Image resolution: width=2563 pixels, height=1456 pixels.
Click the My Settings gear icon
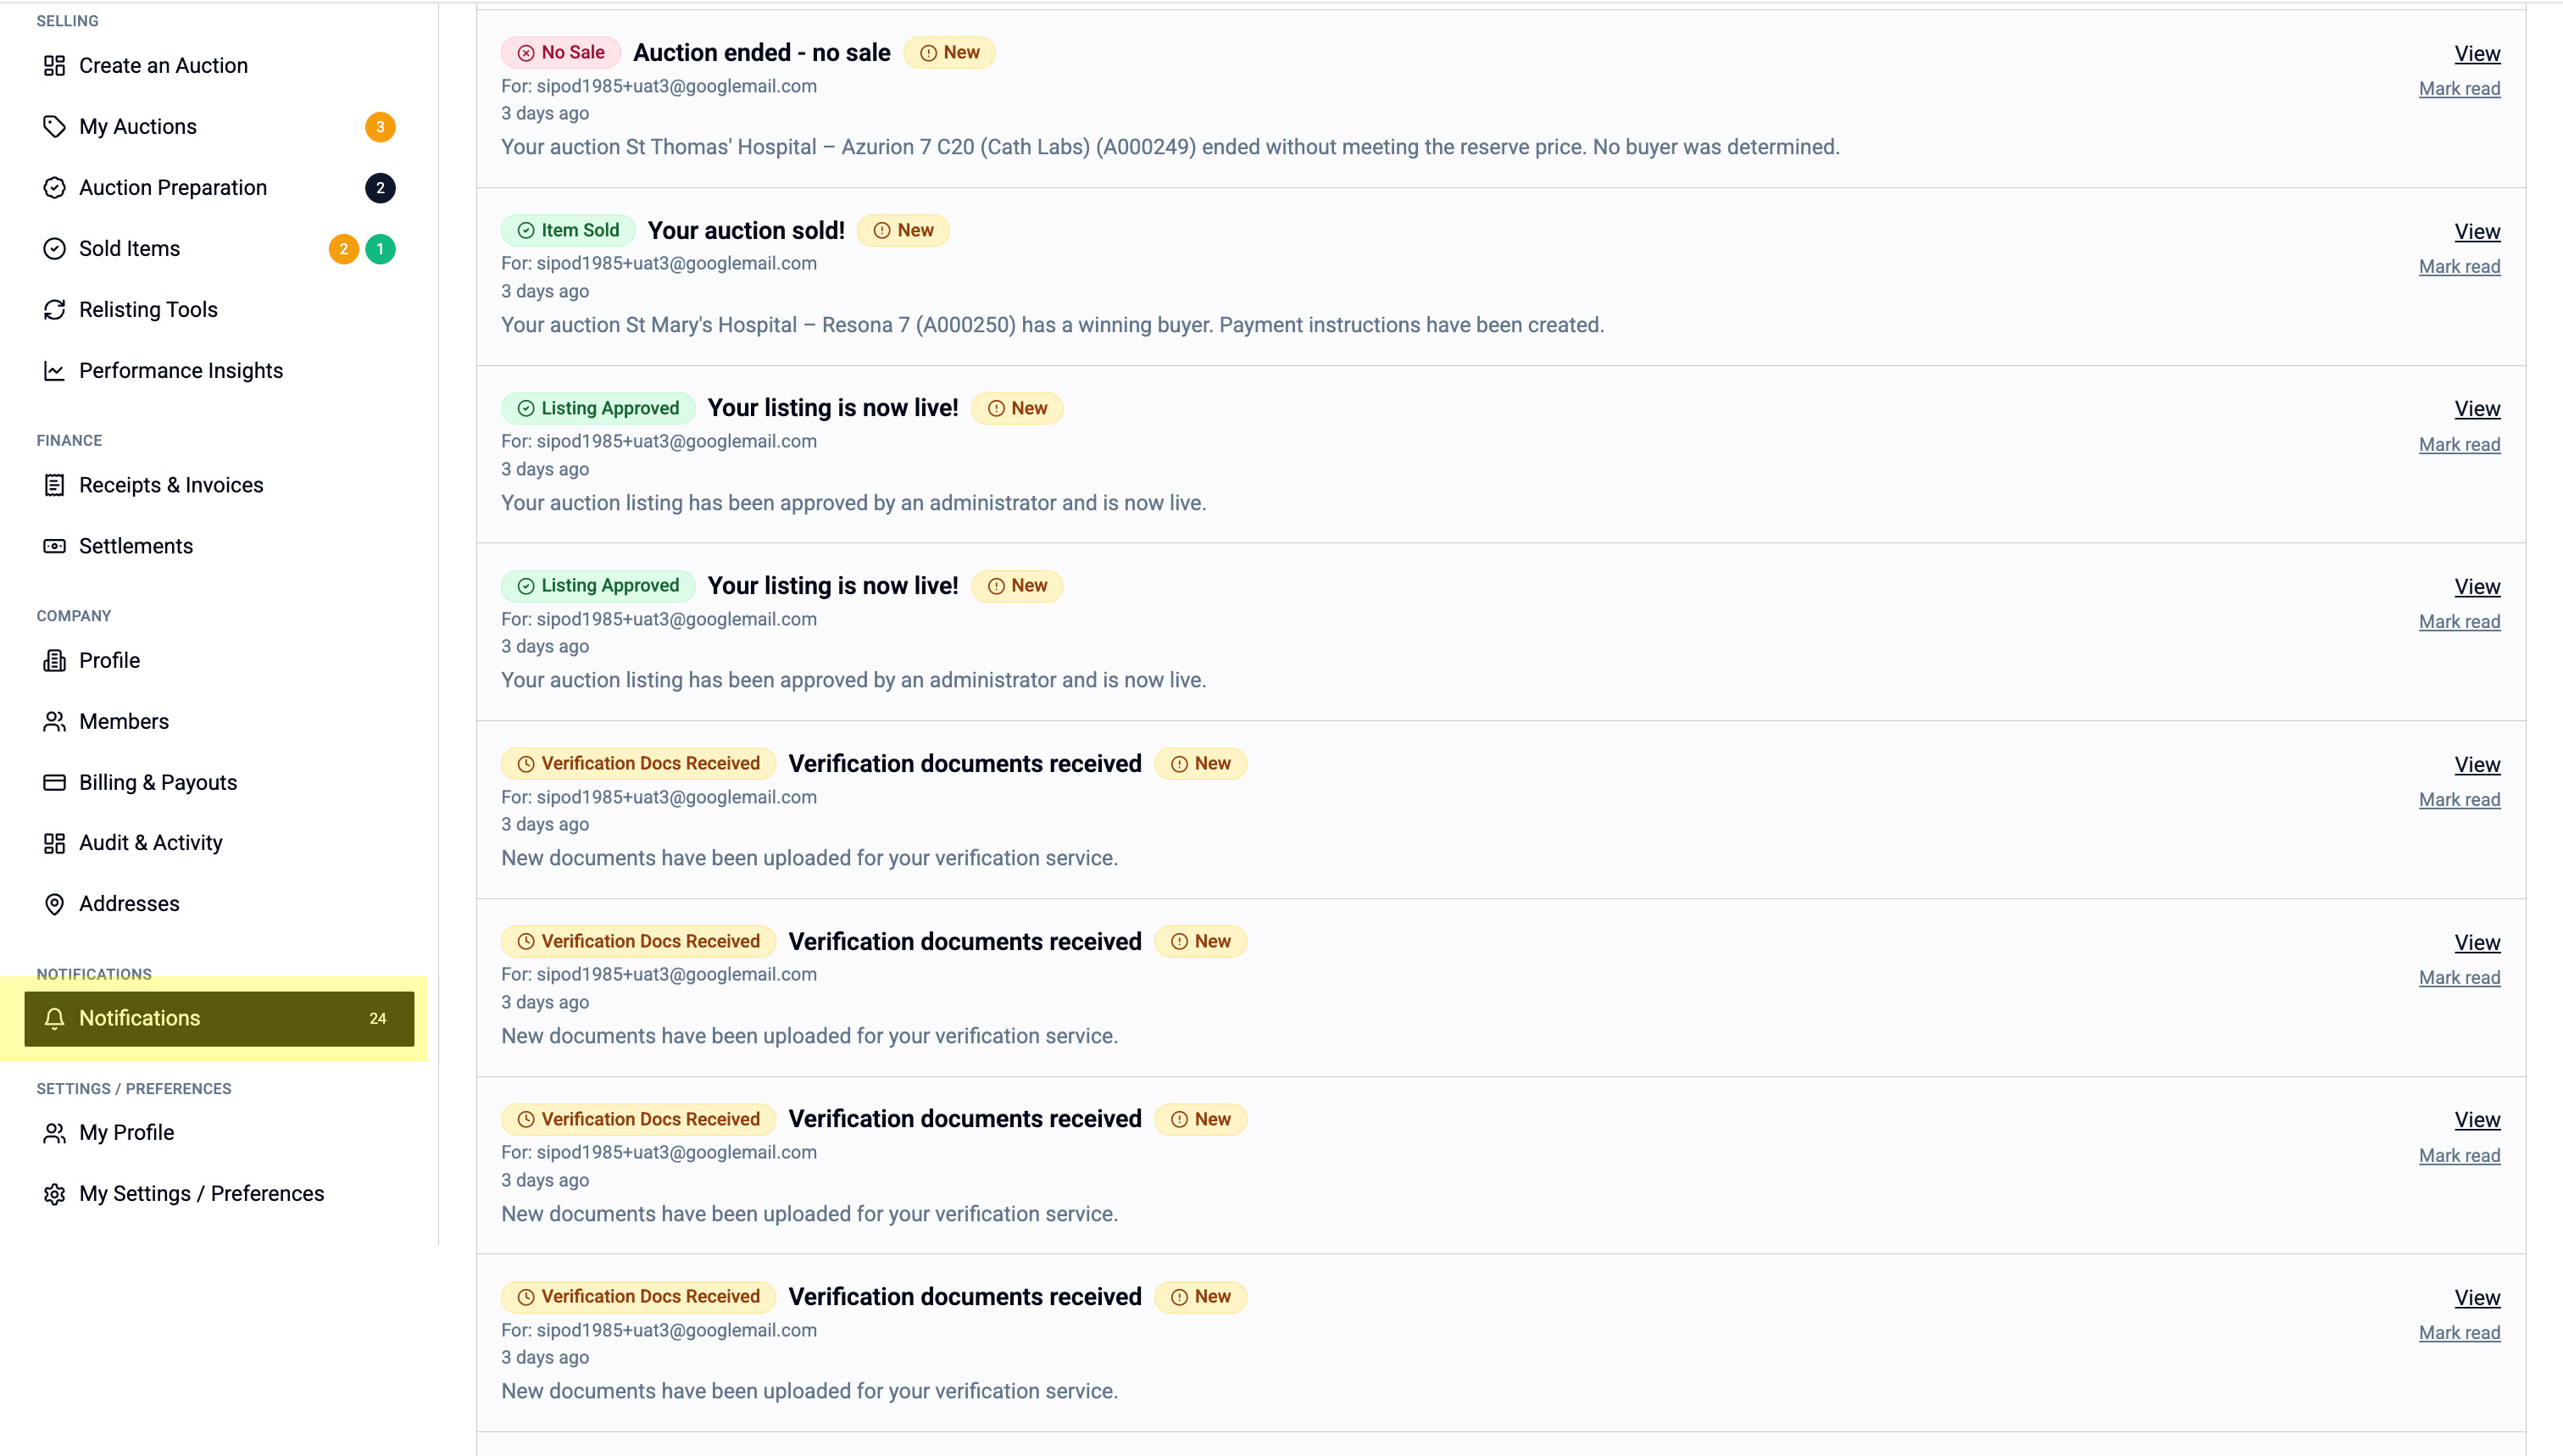tap(54, 1194)
